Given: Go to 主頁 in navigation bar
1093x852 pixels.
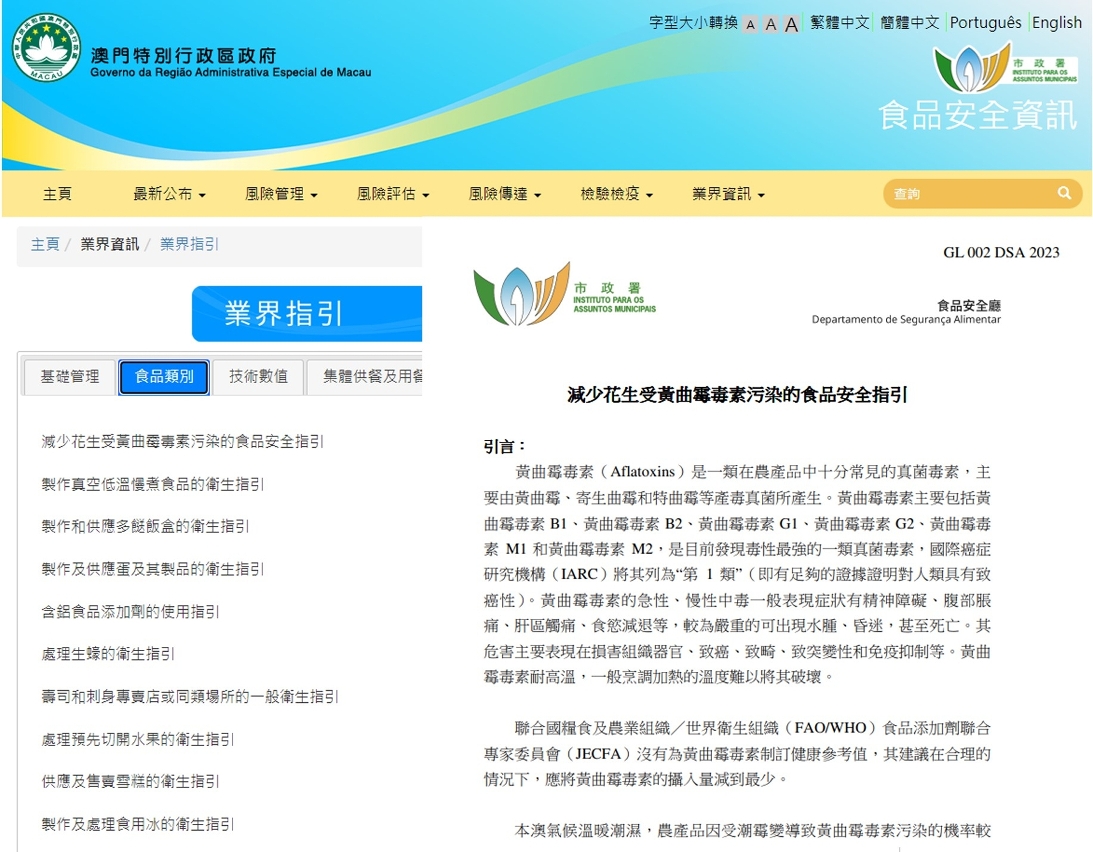Looking at the screenshot, I should (x=57, y=194).
